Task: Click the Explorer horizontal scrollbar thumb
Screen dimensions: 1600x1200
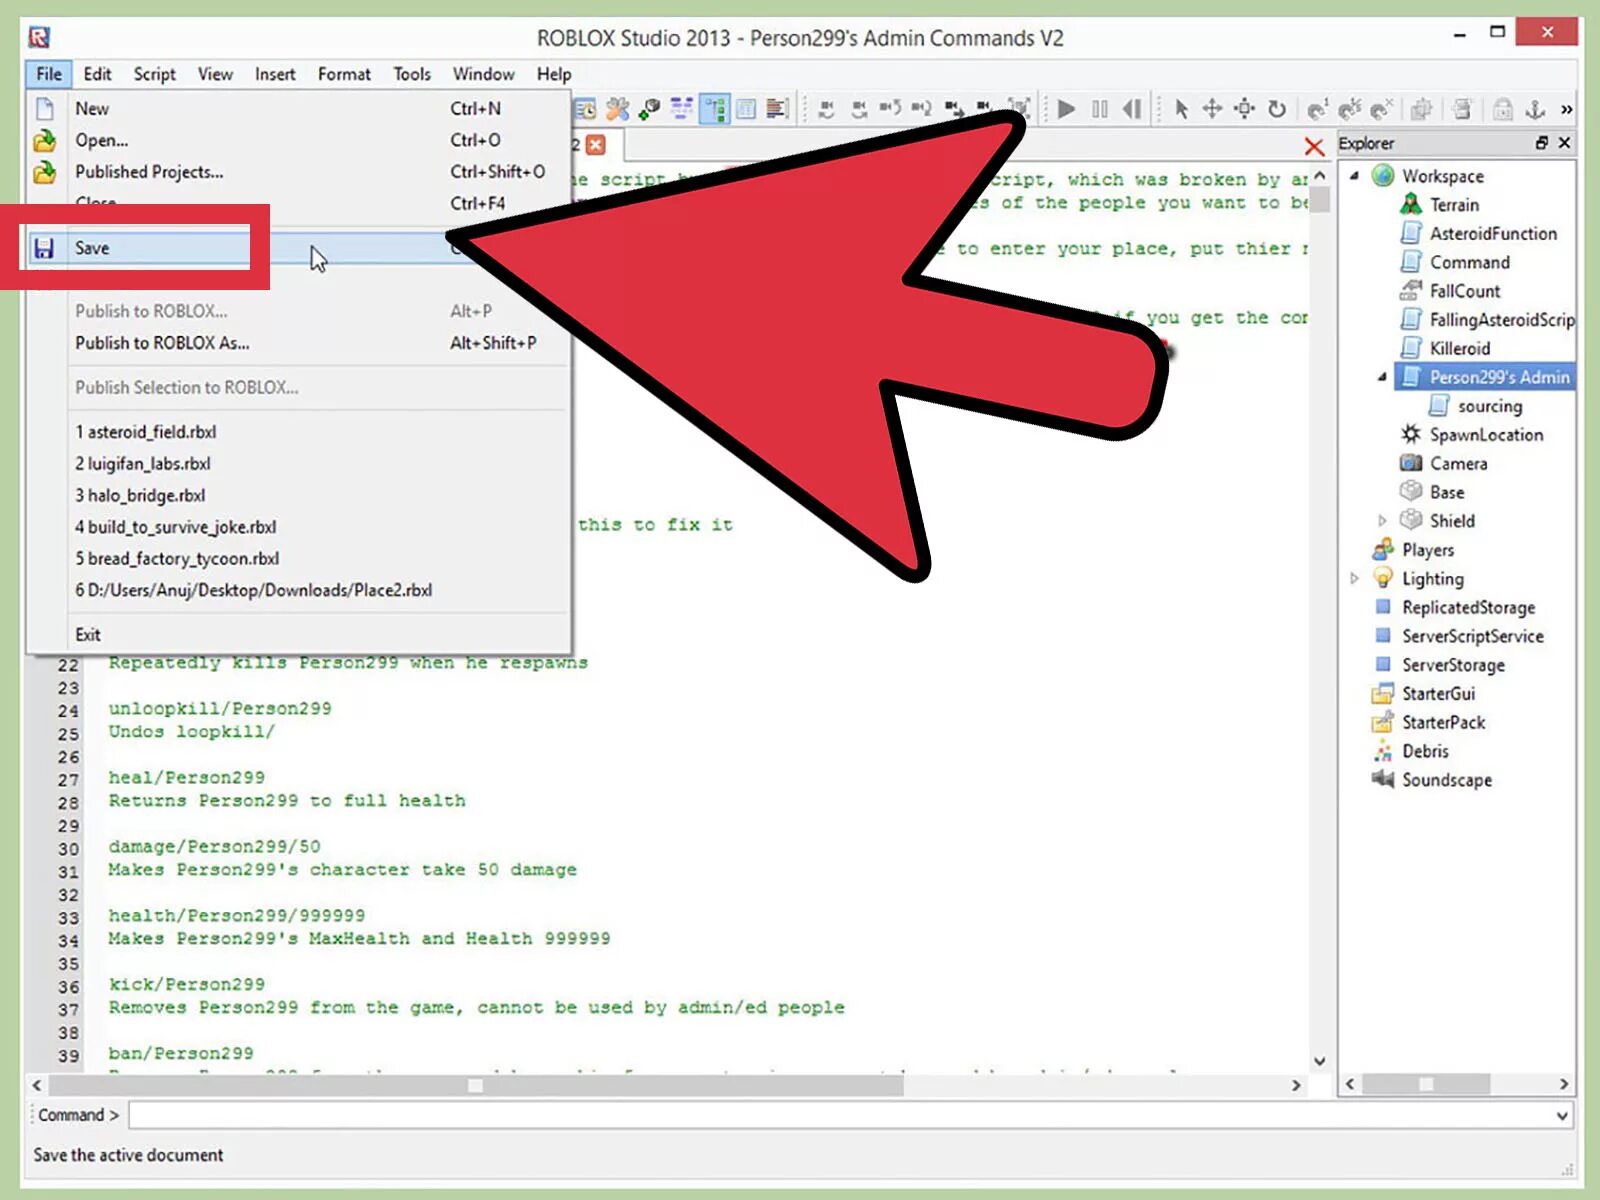Action: pos(1426,1084)
